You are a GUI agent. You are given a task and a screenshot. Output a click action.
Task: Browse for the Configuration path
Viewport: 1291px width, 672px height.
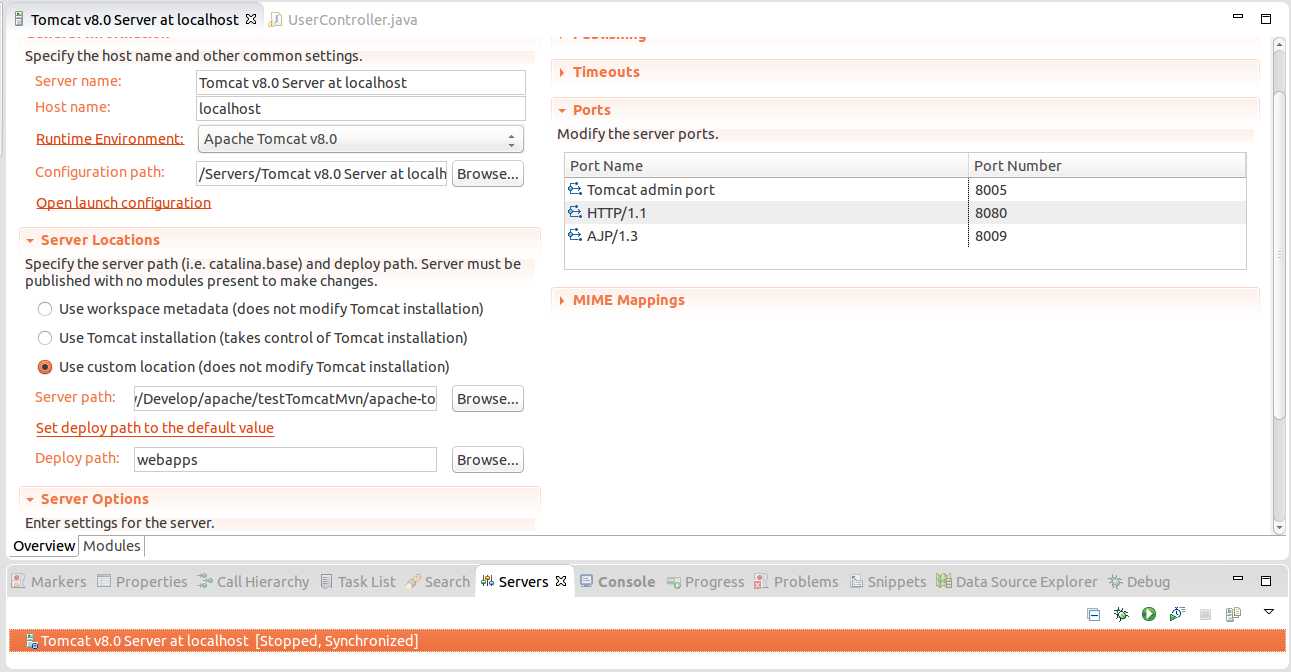[488, 174]
